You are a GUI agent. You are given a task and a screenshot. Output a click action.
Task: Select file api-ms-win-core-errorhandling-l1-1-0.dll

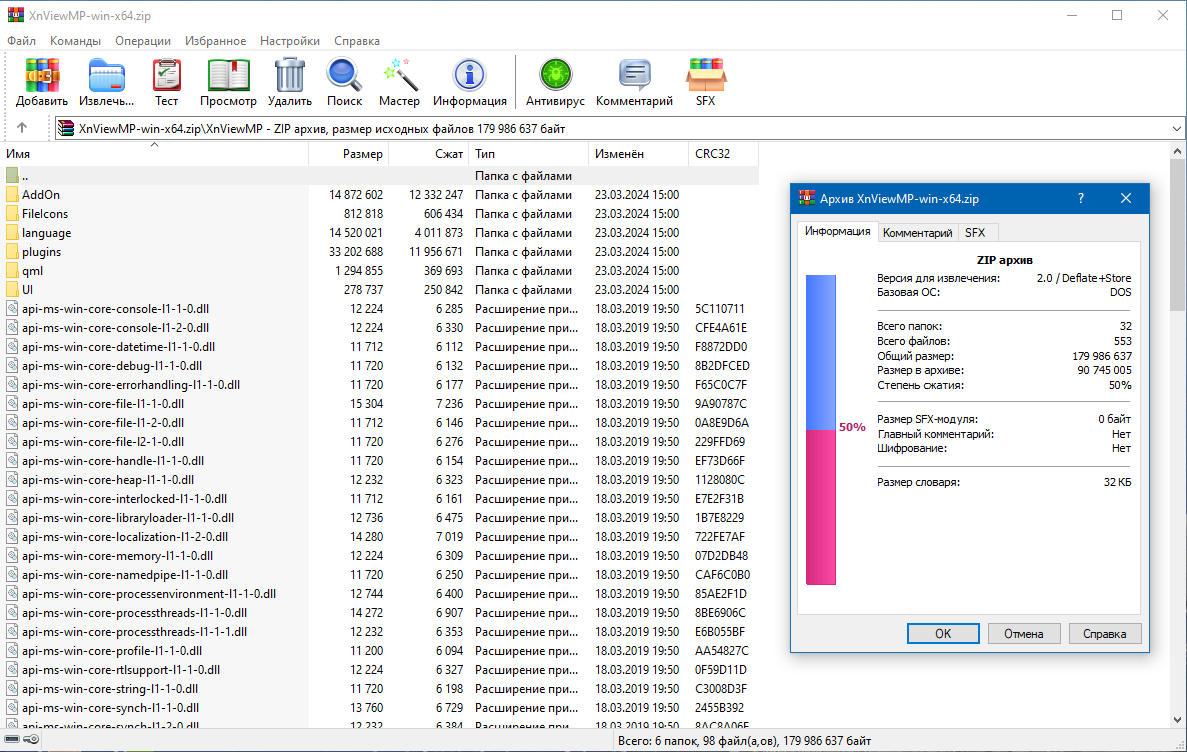click(x=131, y=385)
